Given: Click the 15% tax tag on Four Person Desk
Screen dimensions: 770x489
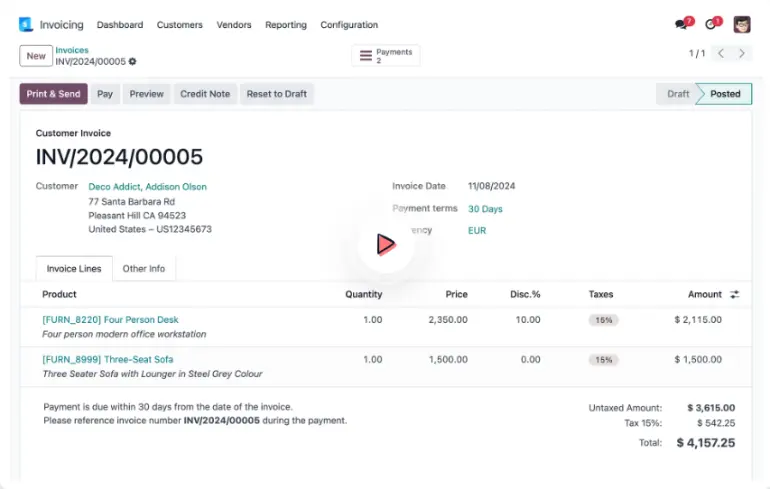Looking at the screenshot, I should [603, 320].
